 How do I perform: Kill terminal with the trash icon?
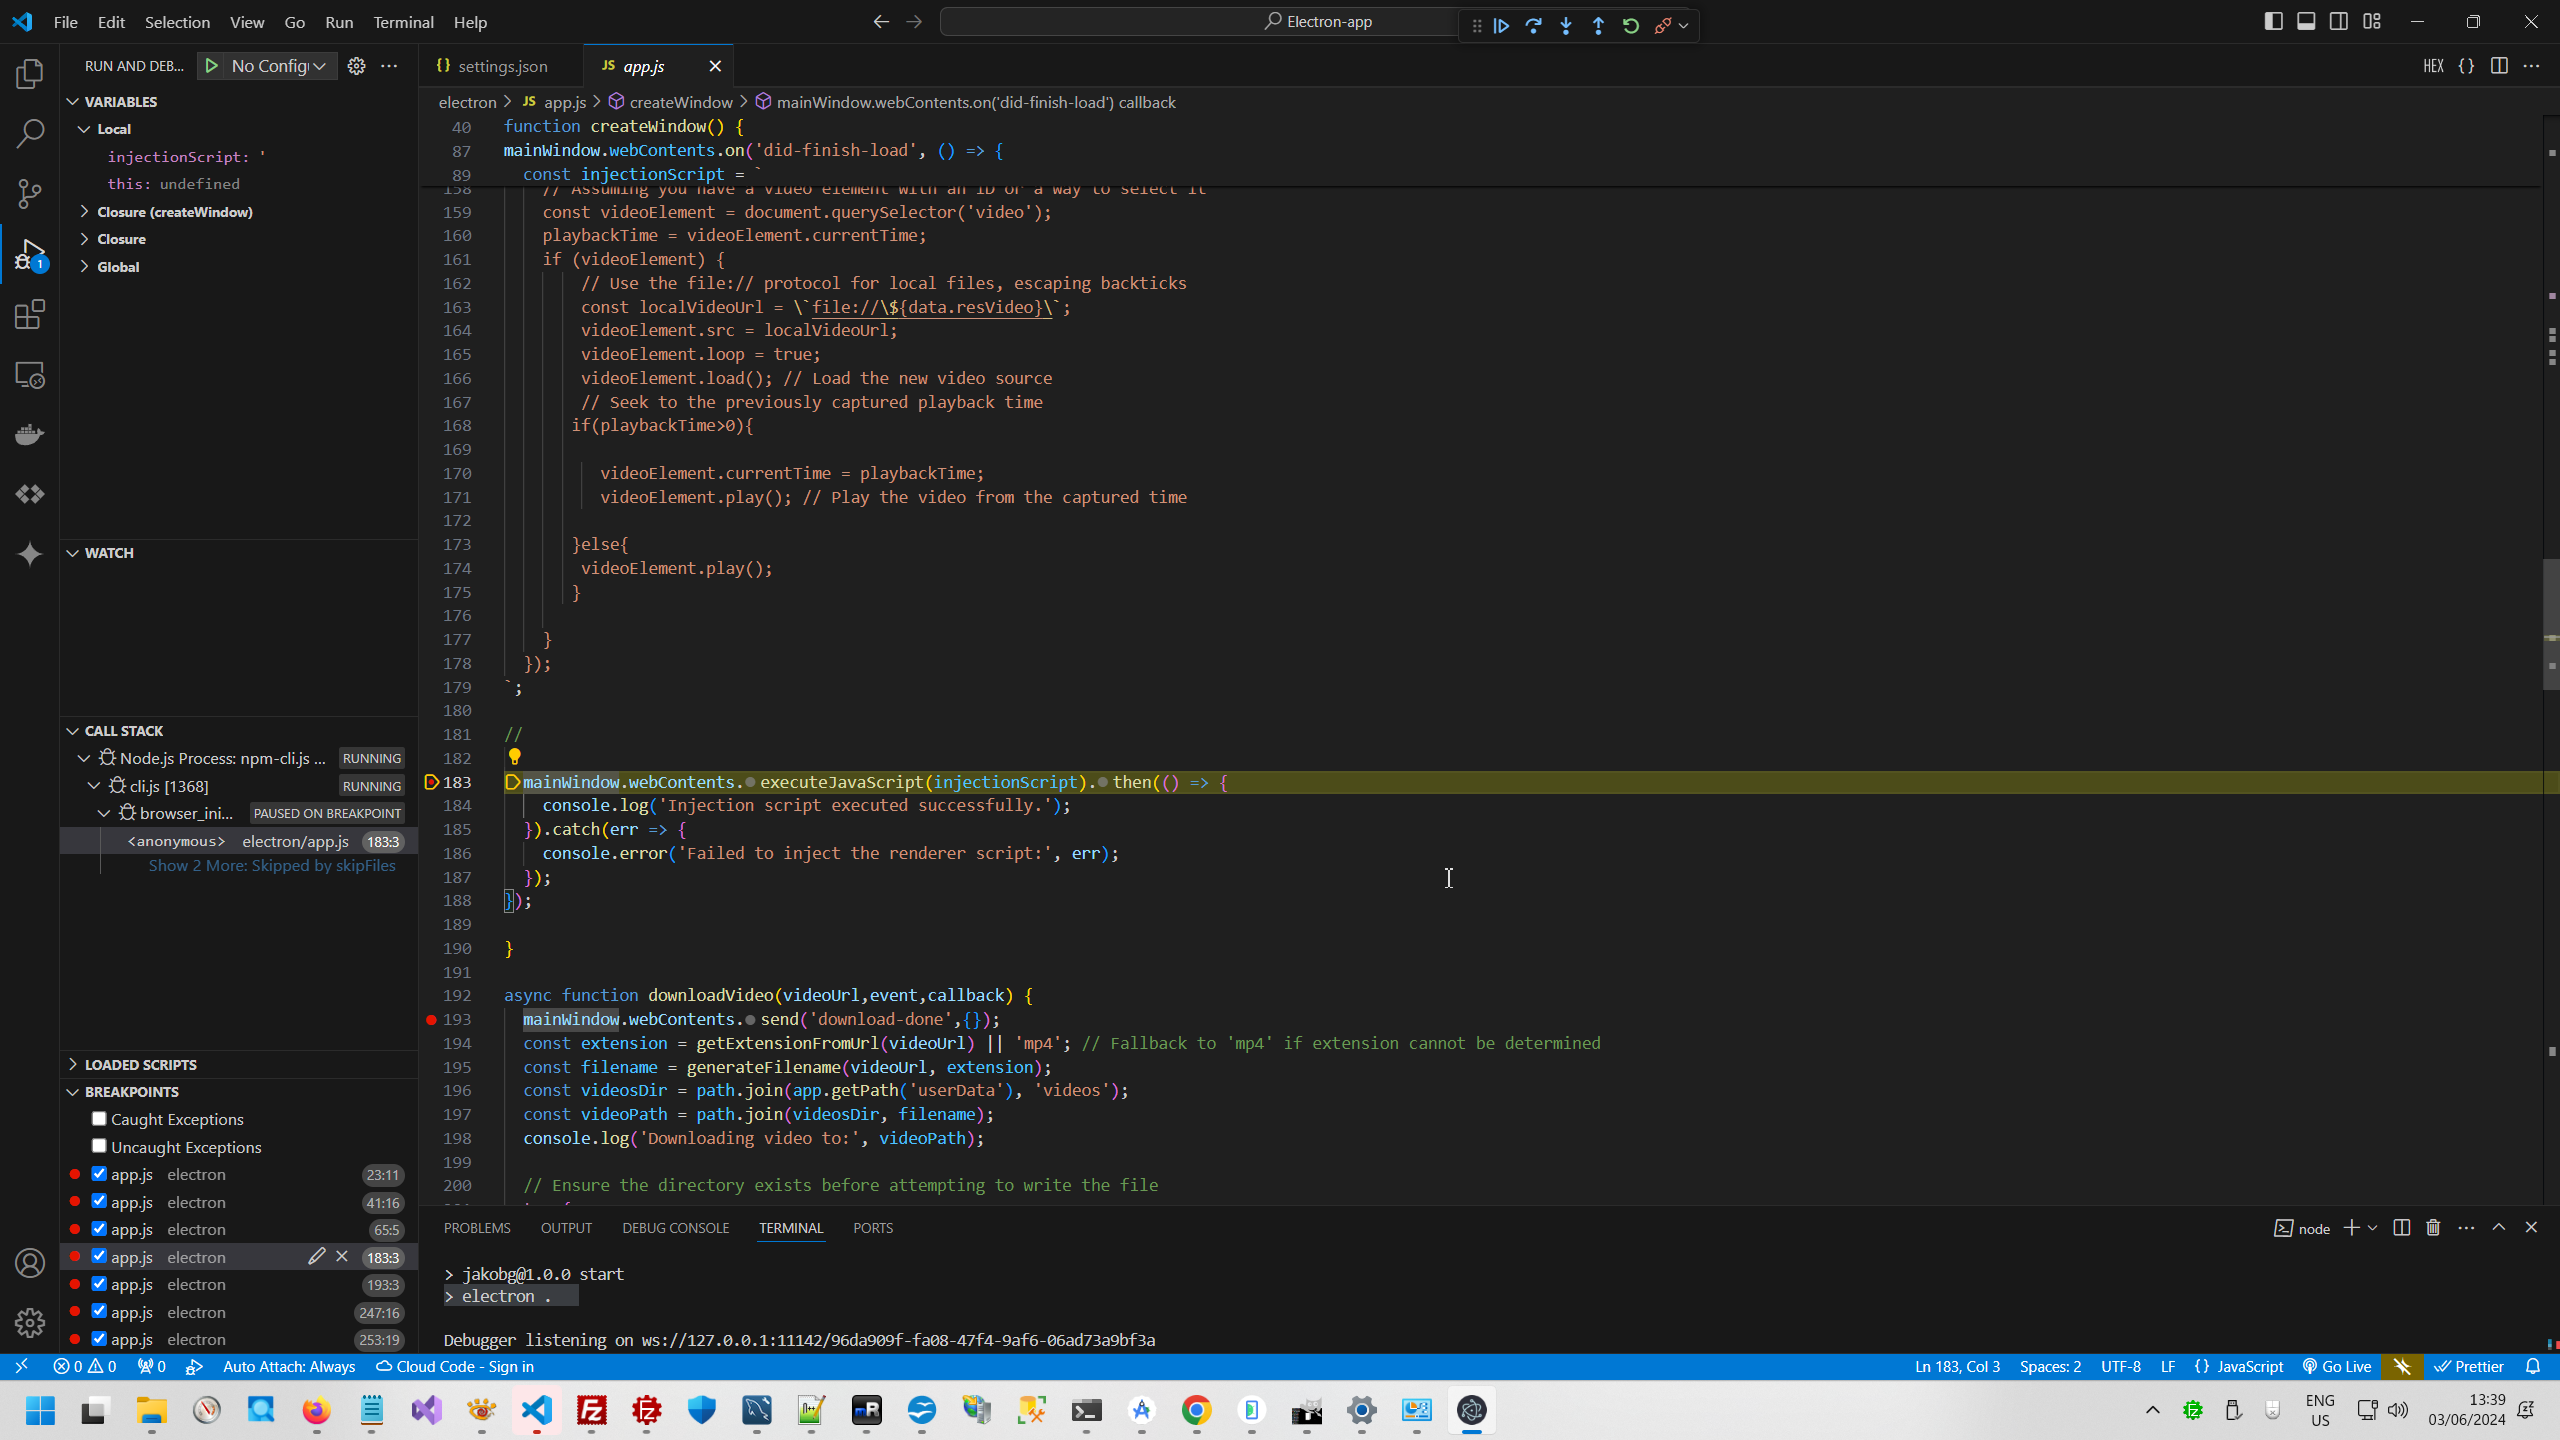point(2433,1227)
